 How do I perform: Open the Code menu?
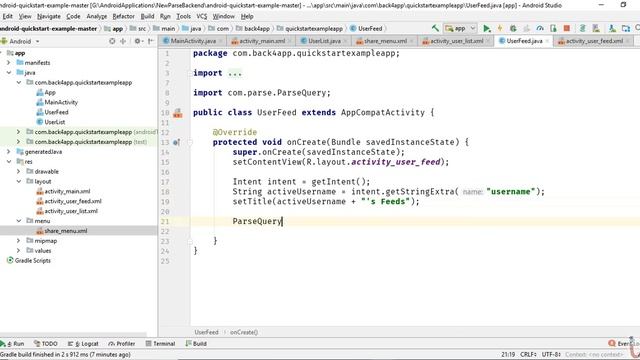point(73,16)
